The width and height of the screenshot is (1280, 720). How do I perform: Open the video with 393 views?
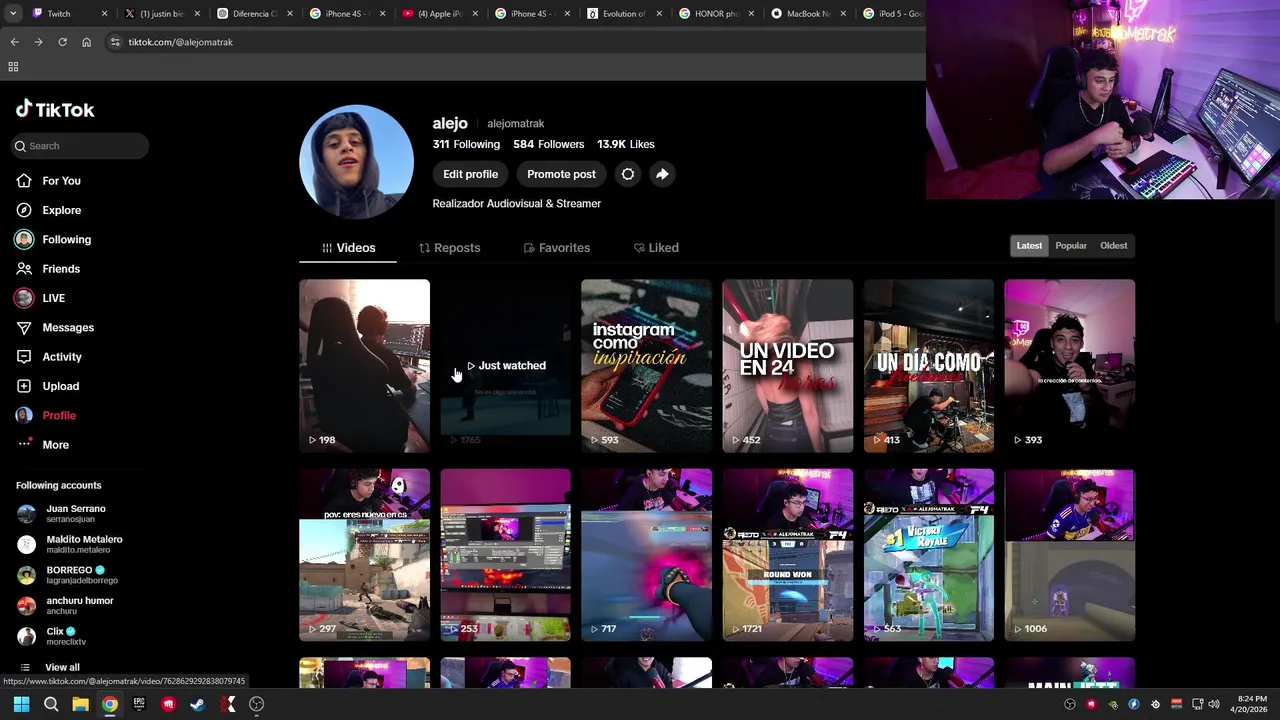tap(1069, 365)
